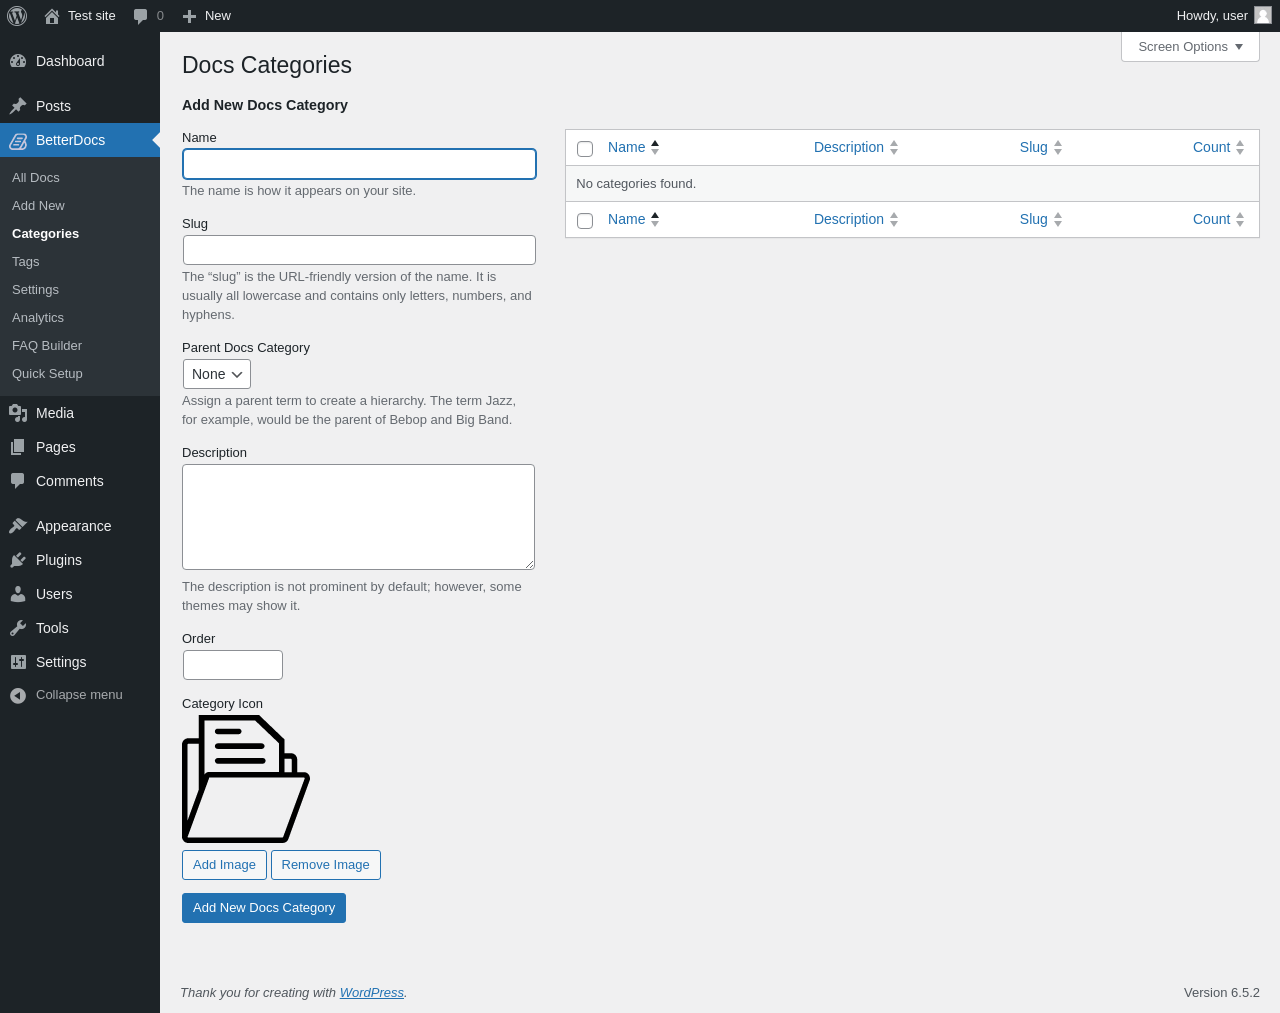Click the category folder icon thumbnail

tap(246, 779)
